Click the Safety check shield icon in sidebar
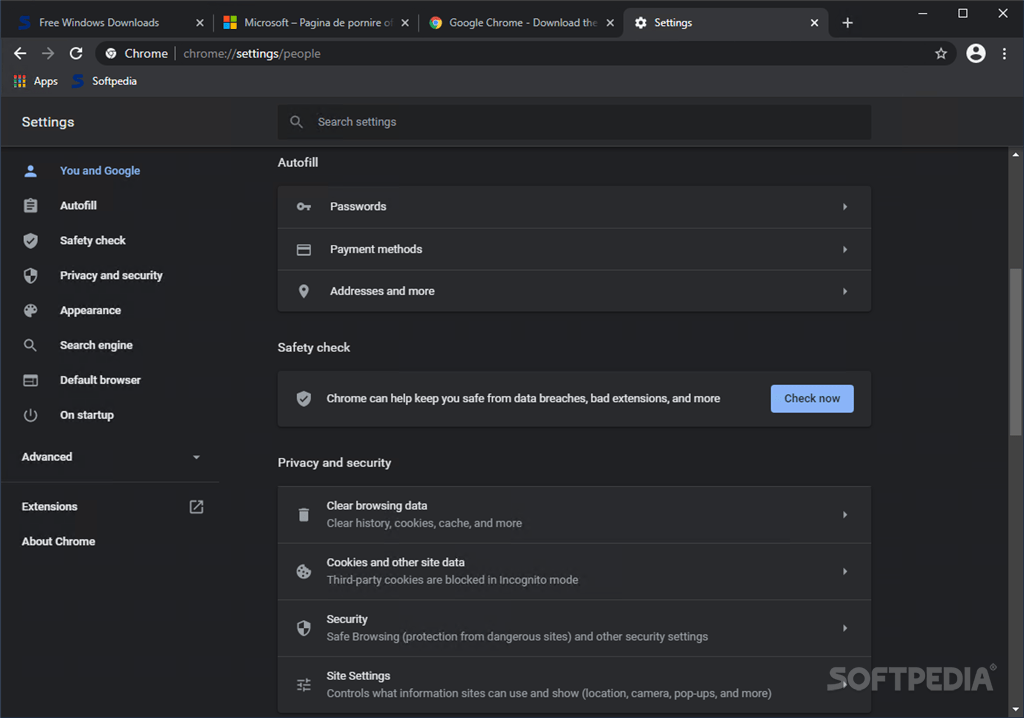 pos(31,240)
